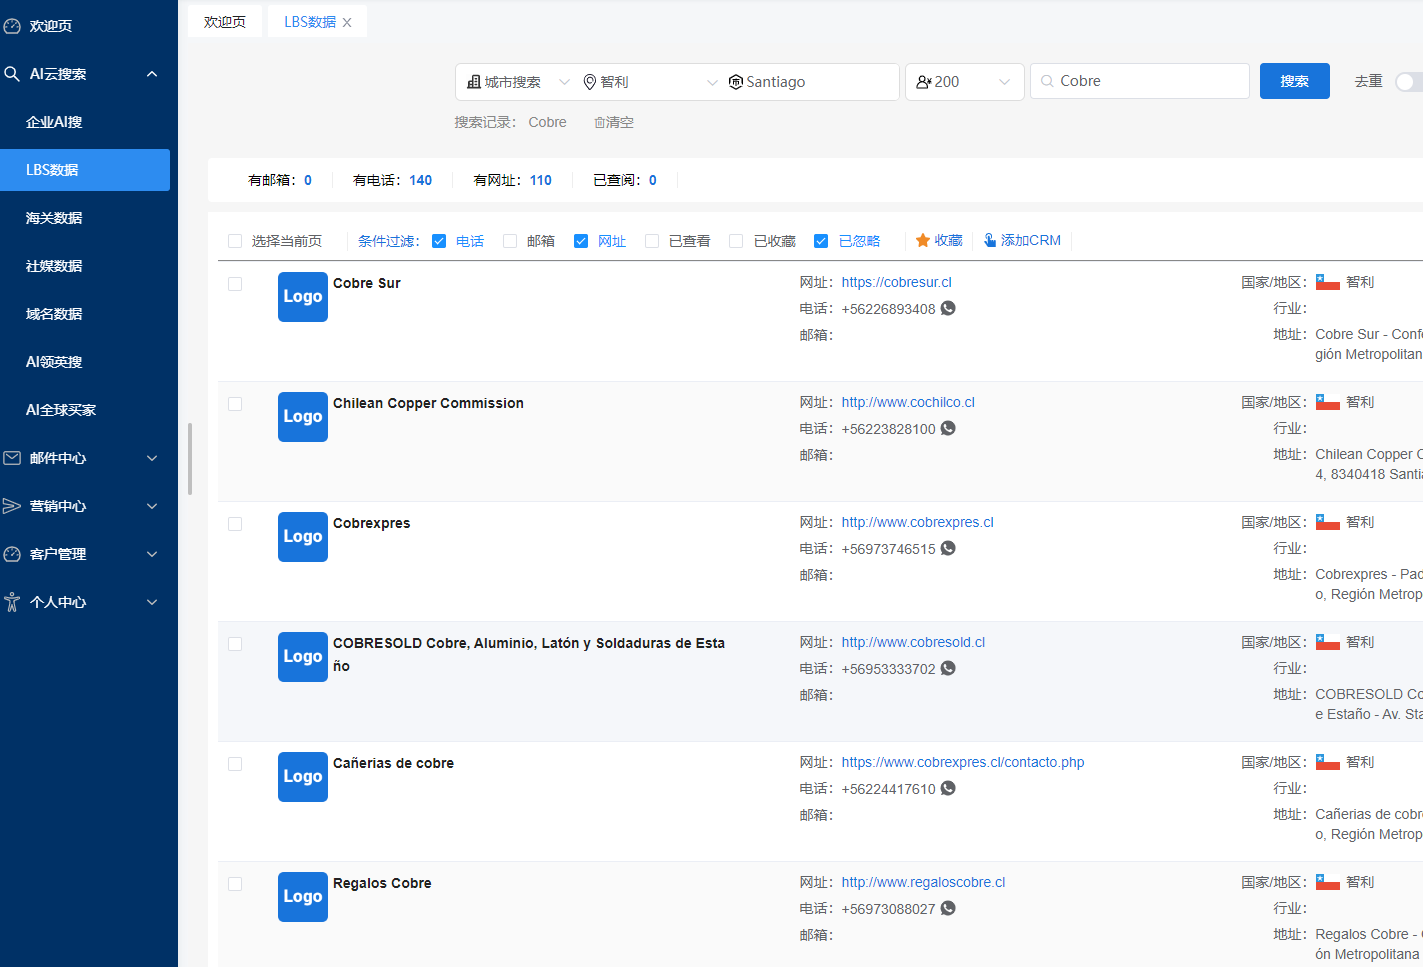Click the Cañerias de cobre logo

[303, 777]
